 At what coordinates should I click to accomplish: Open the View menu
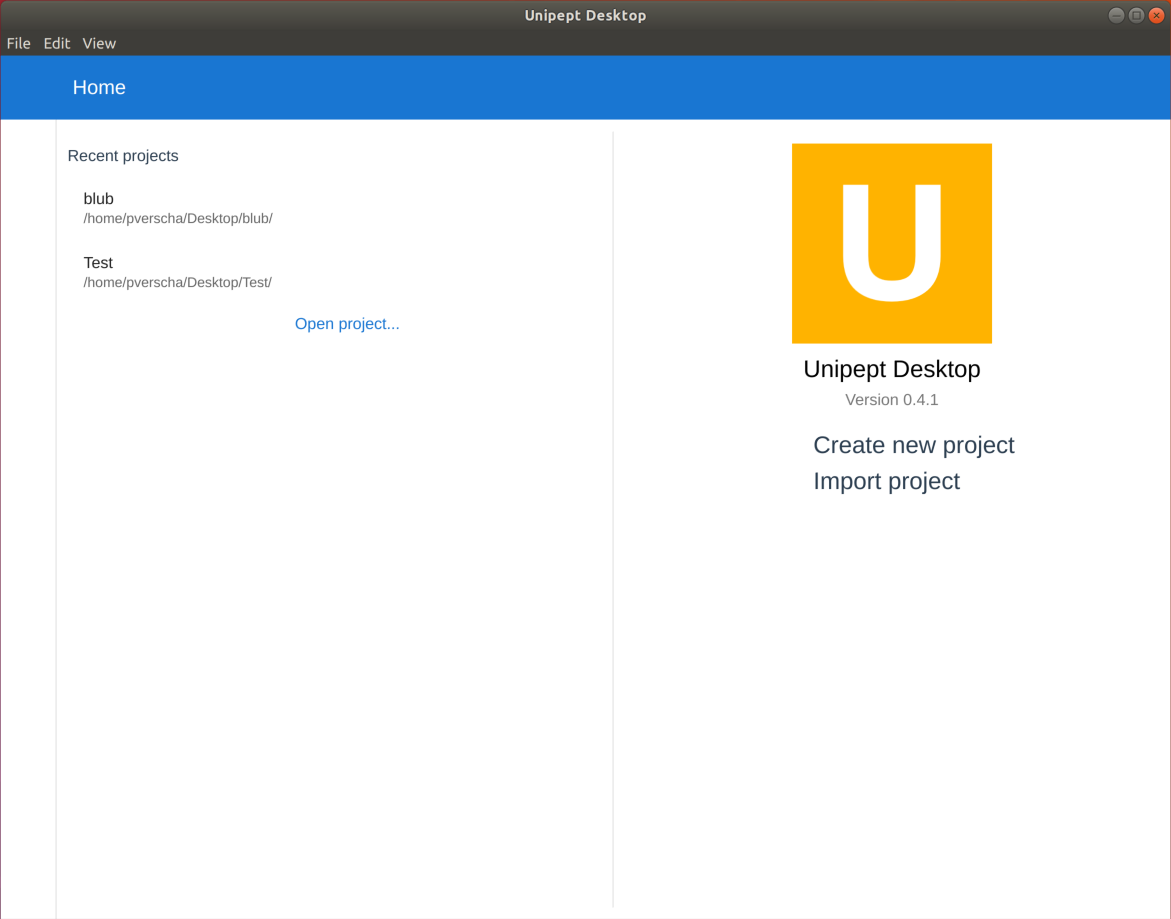99,43
